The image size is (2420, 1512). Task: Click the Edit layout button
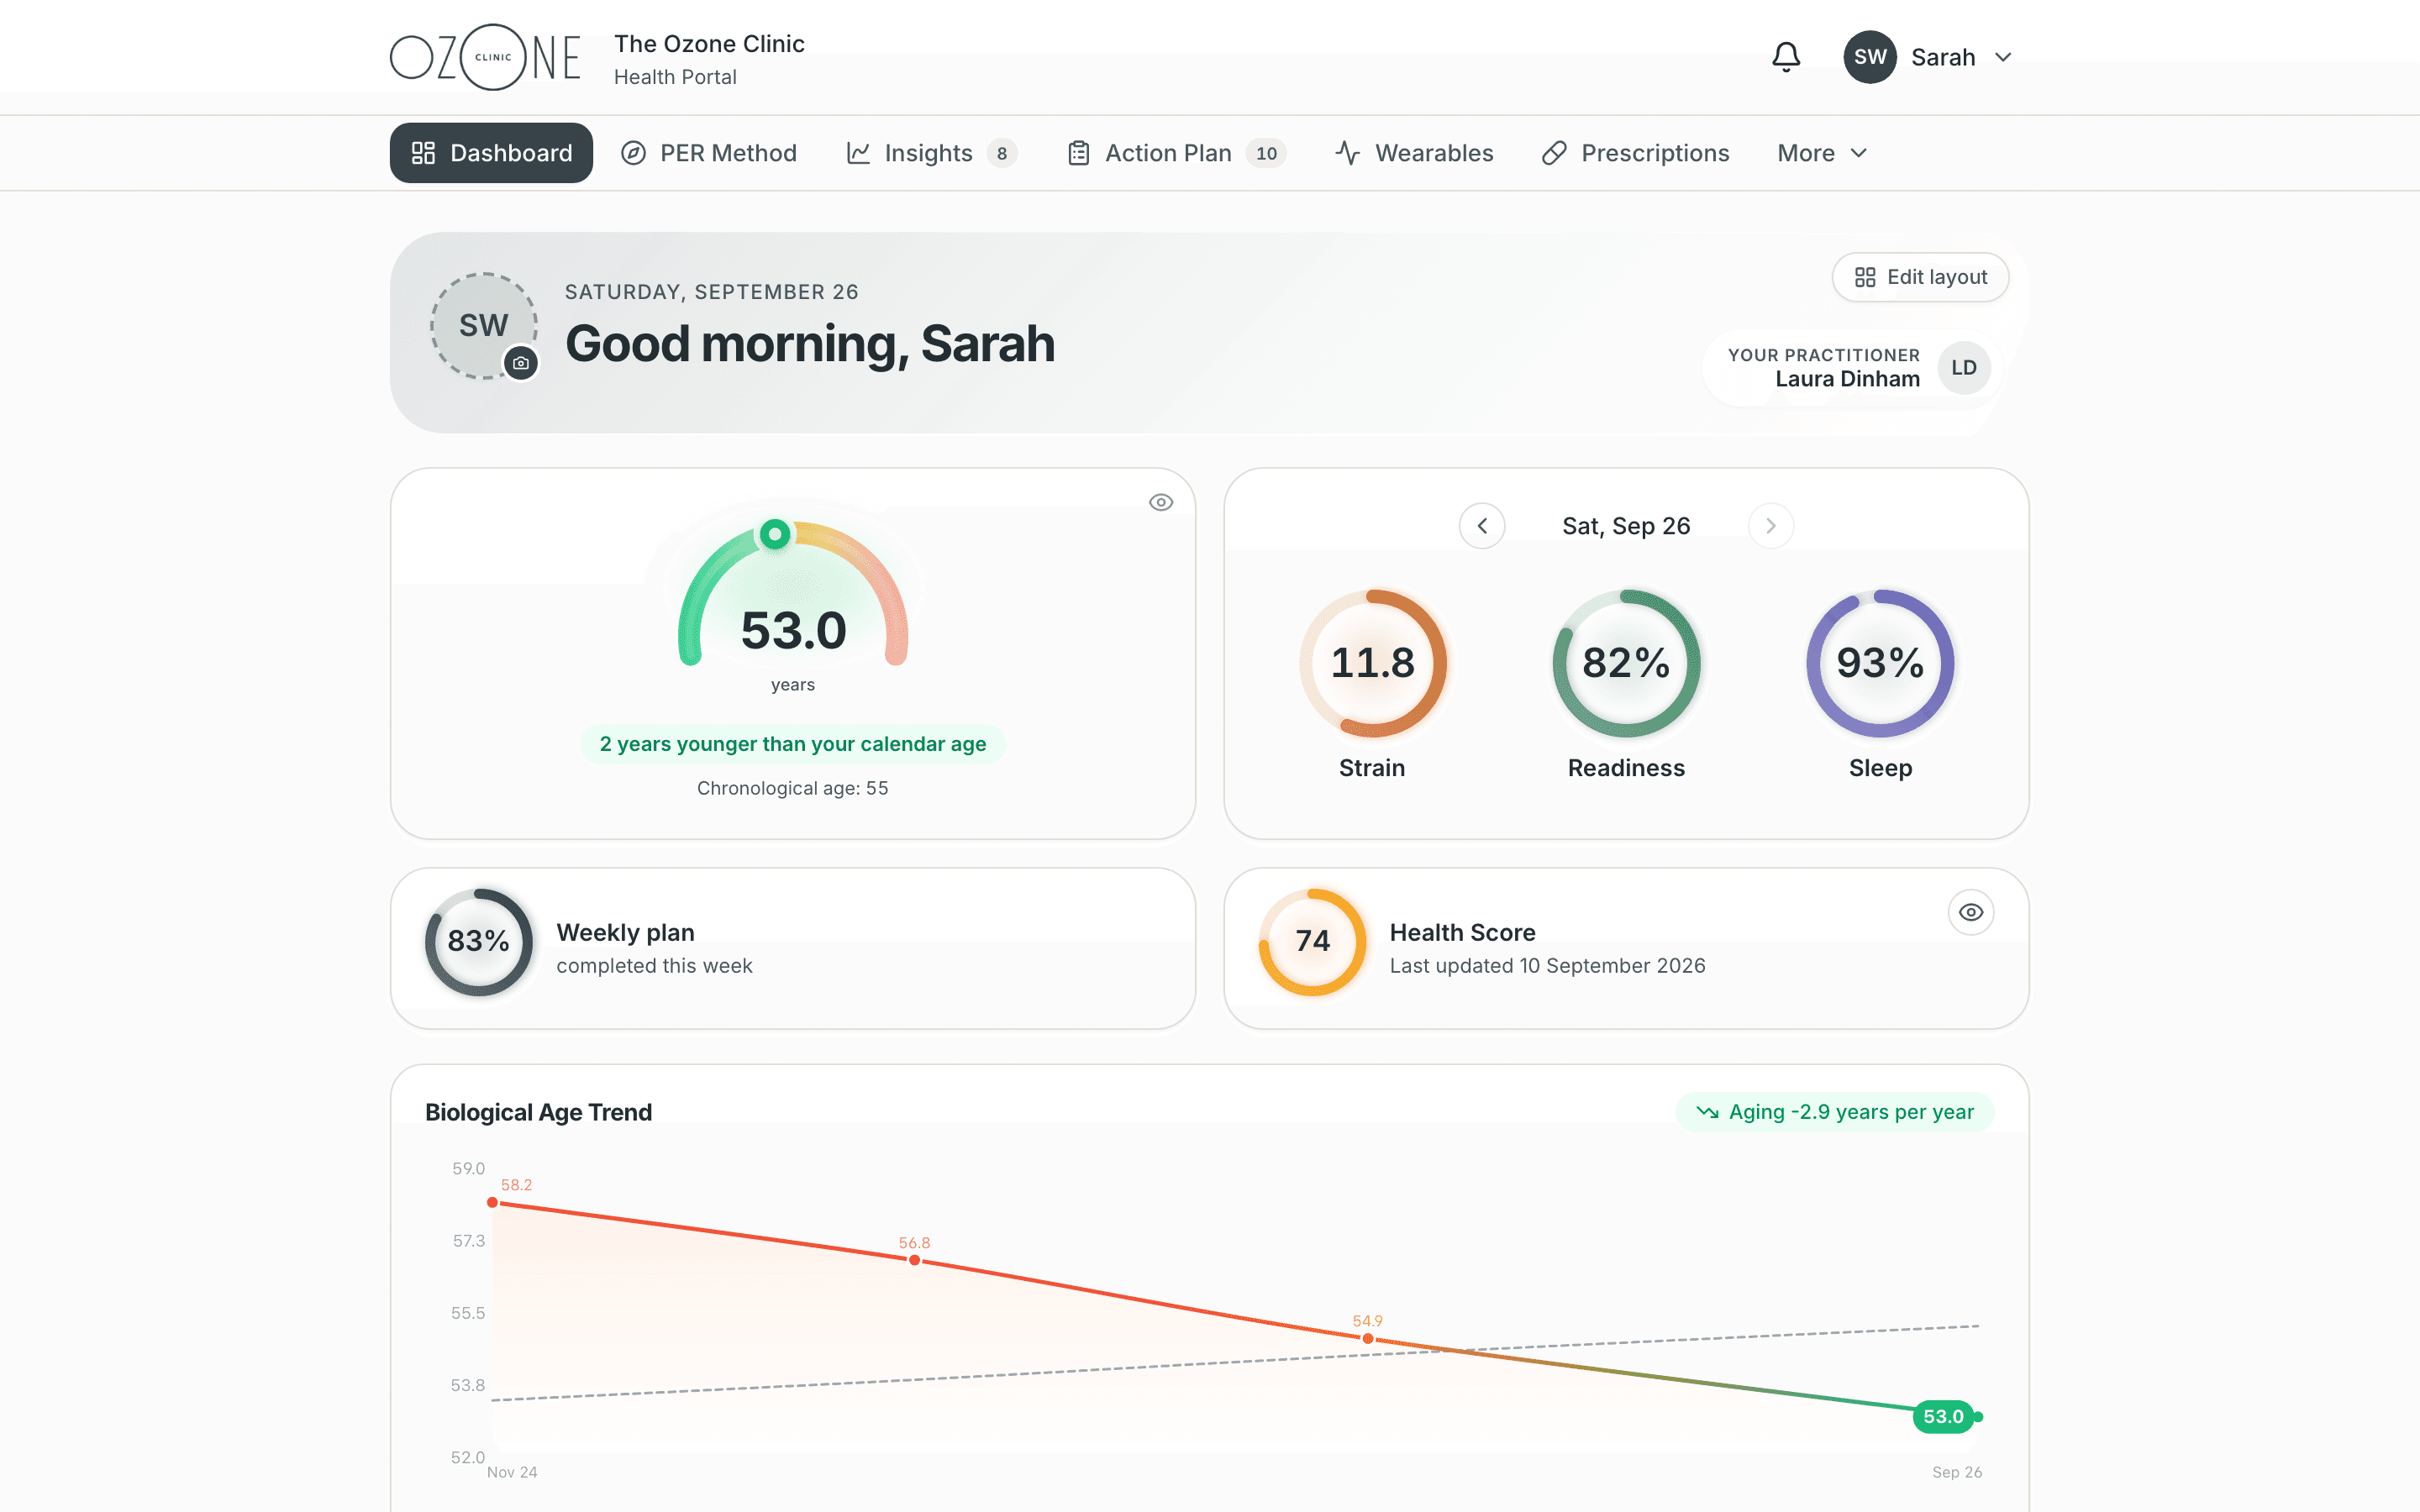click(1920, 277)
